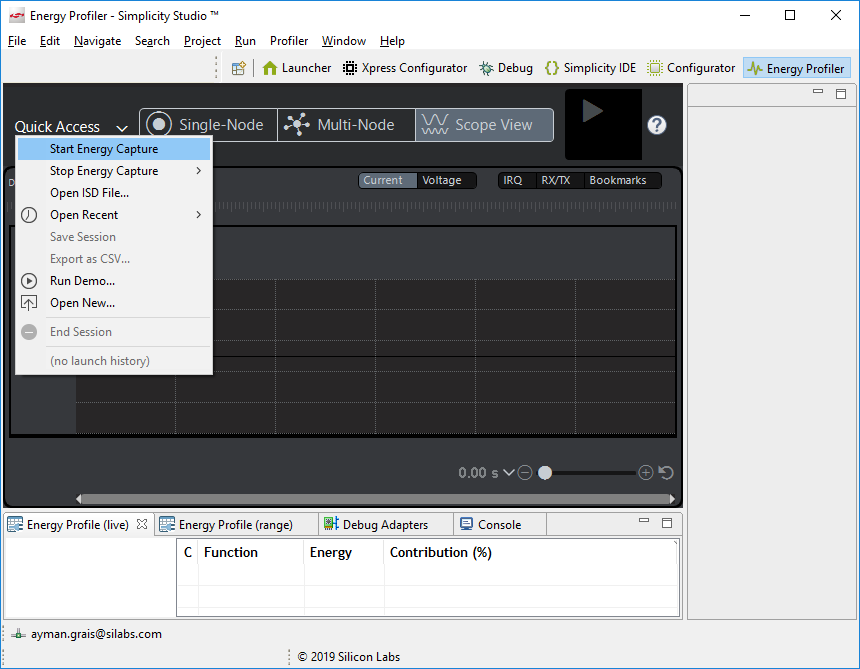
Task: Open the help question mark icon
Action: (657, 125)
